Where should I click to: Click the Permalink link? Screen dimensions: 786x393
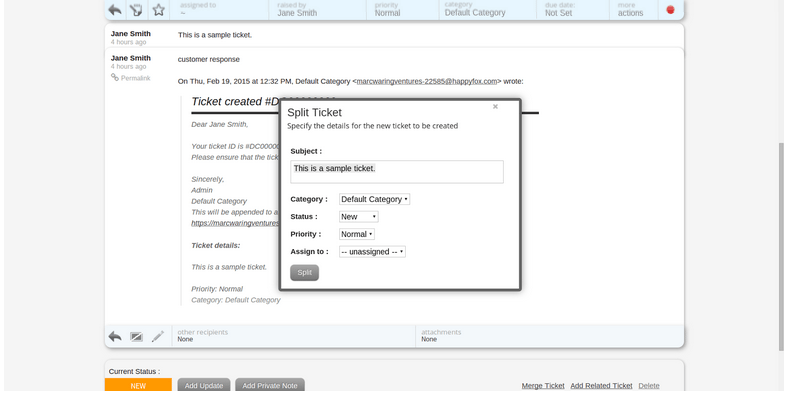tap(130, 78)
